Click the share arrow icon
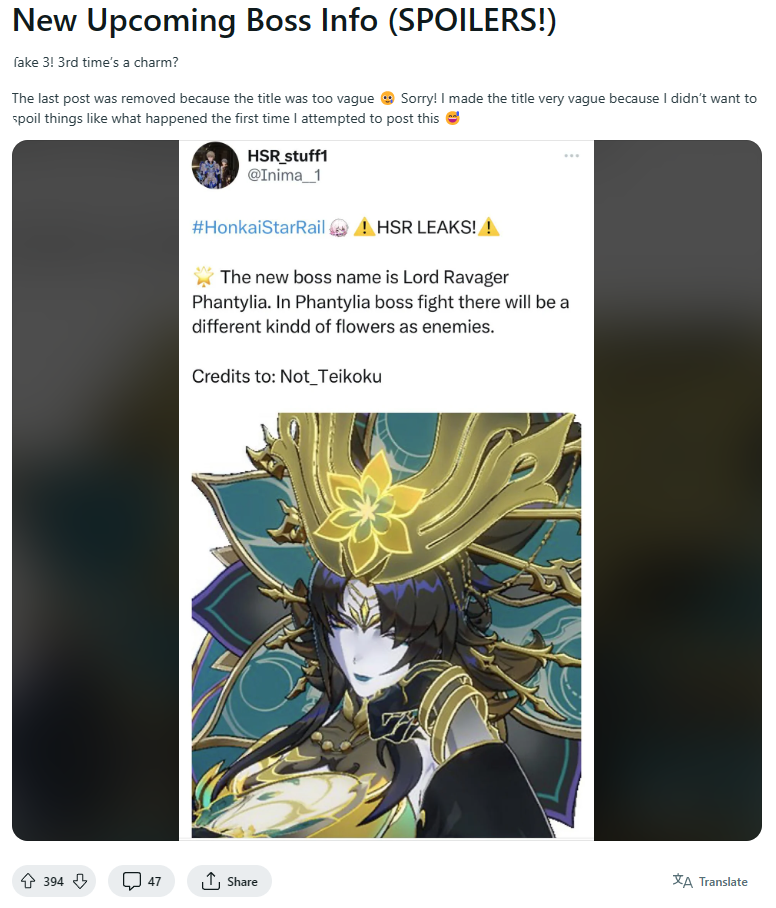 210,881
